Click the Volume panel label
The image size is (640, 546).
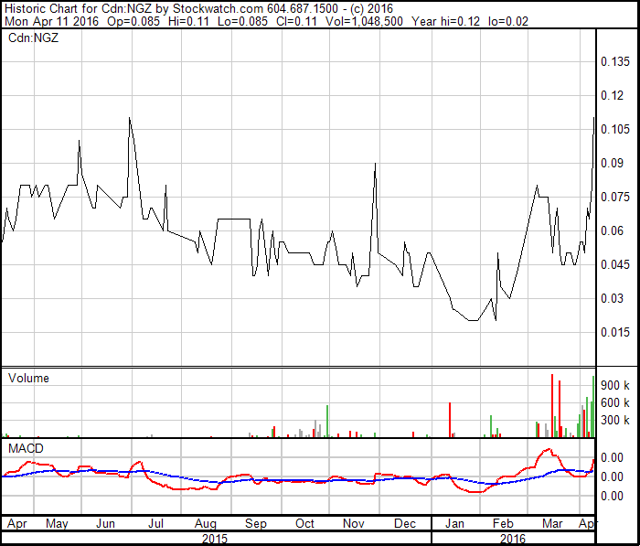click(x=29, y=378)
